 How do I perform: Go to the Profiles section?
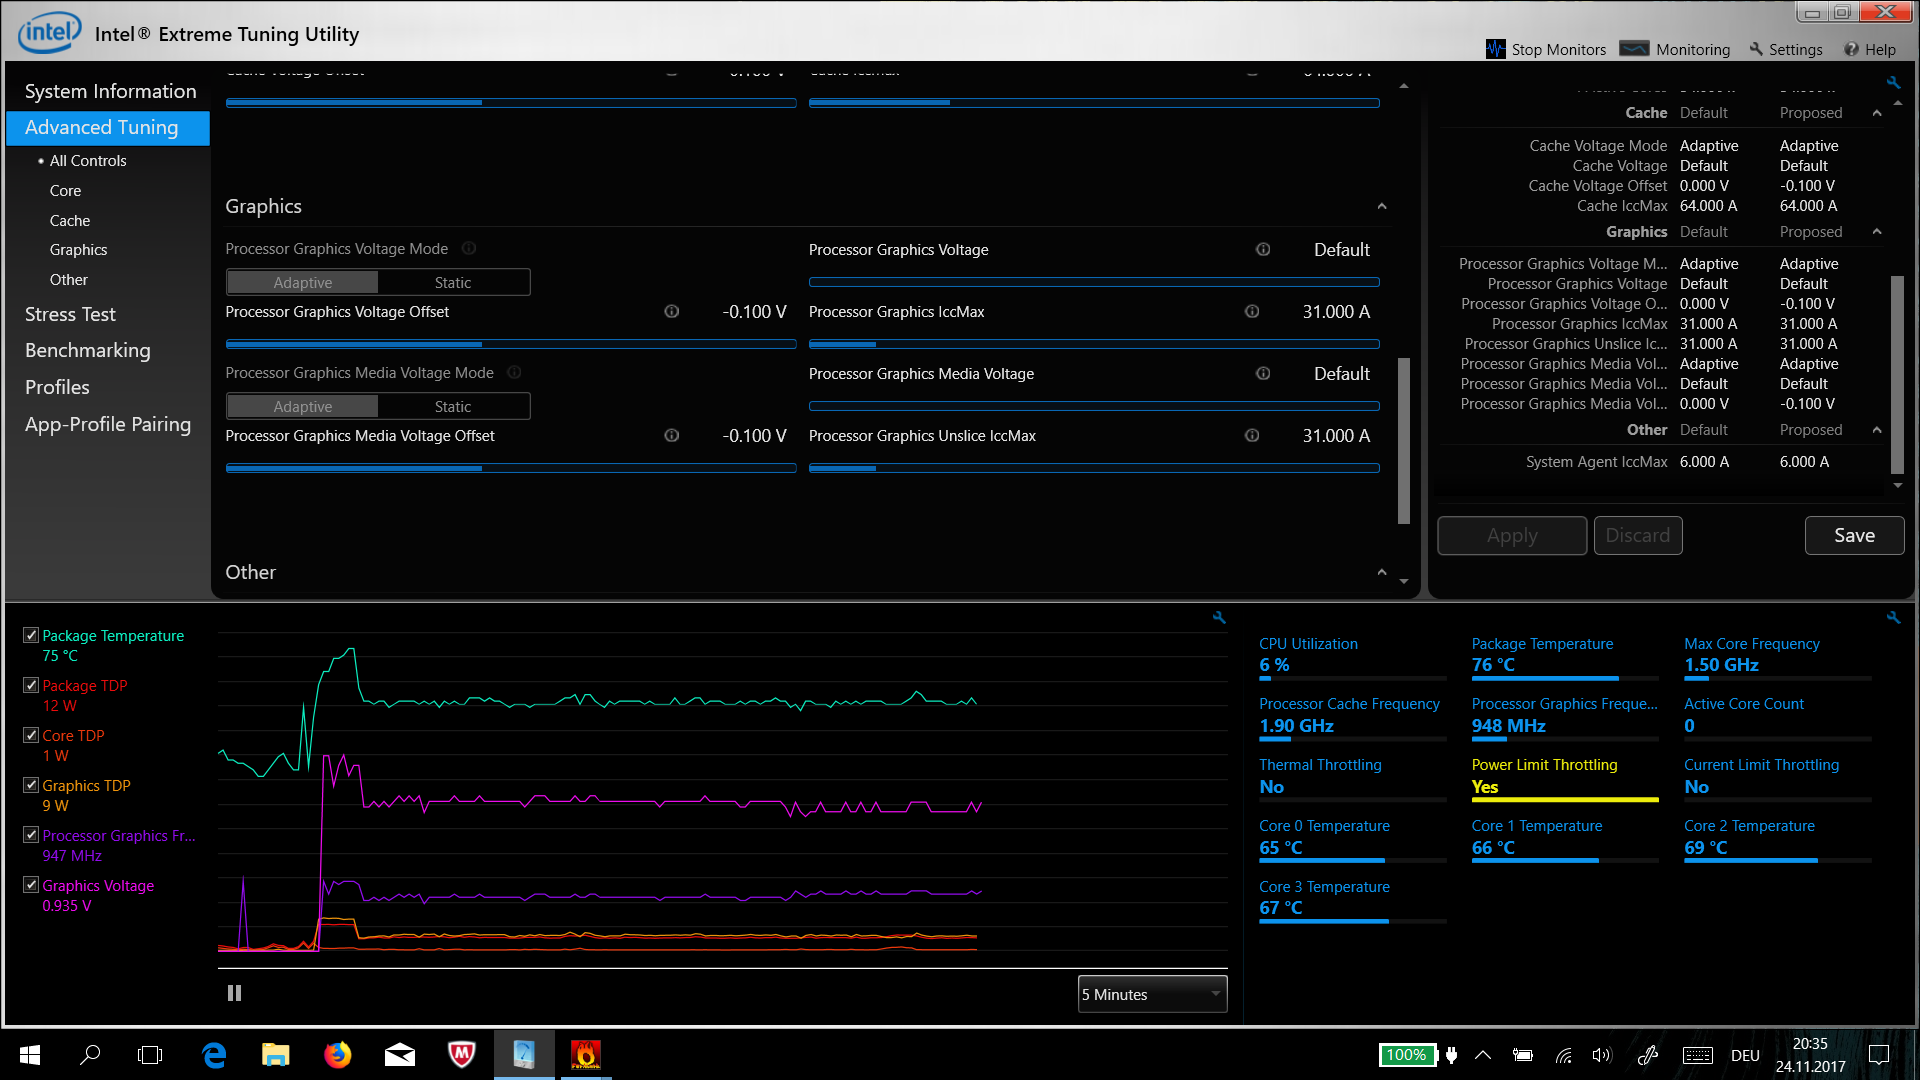(57, 387)
